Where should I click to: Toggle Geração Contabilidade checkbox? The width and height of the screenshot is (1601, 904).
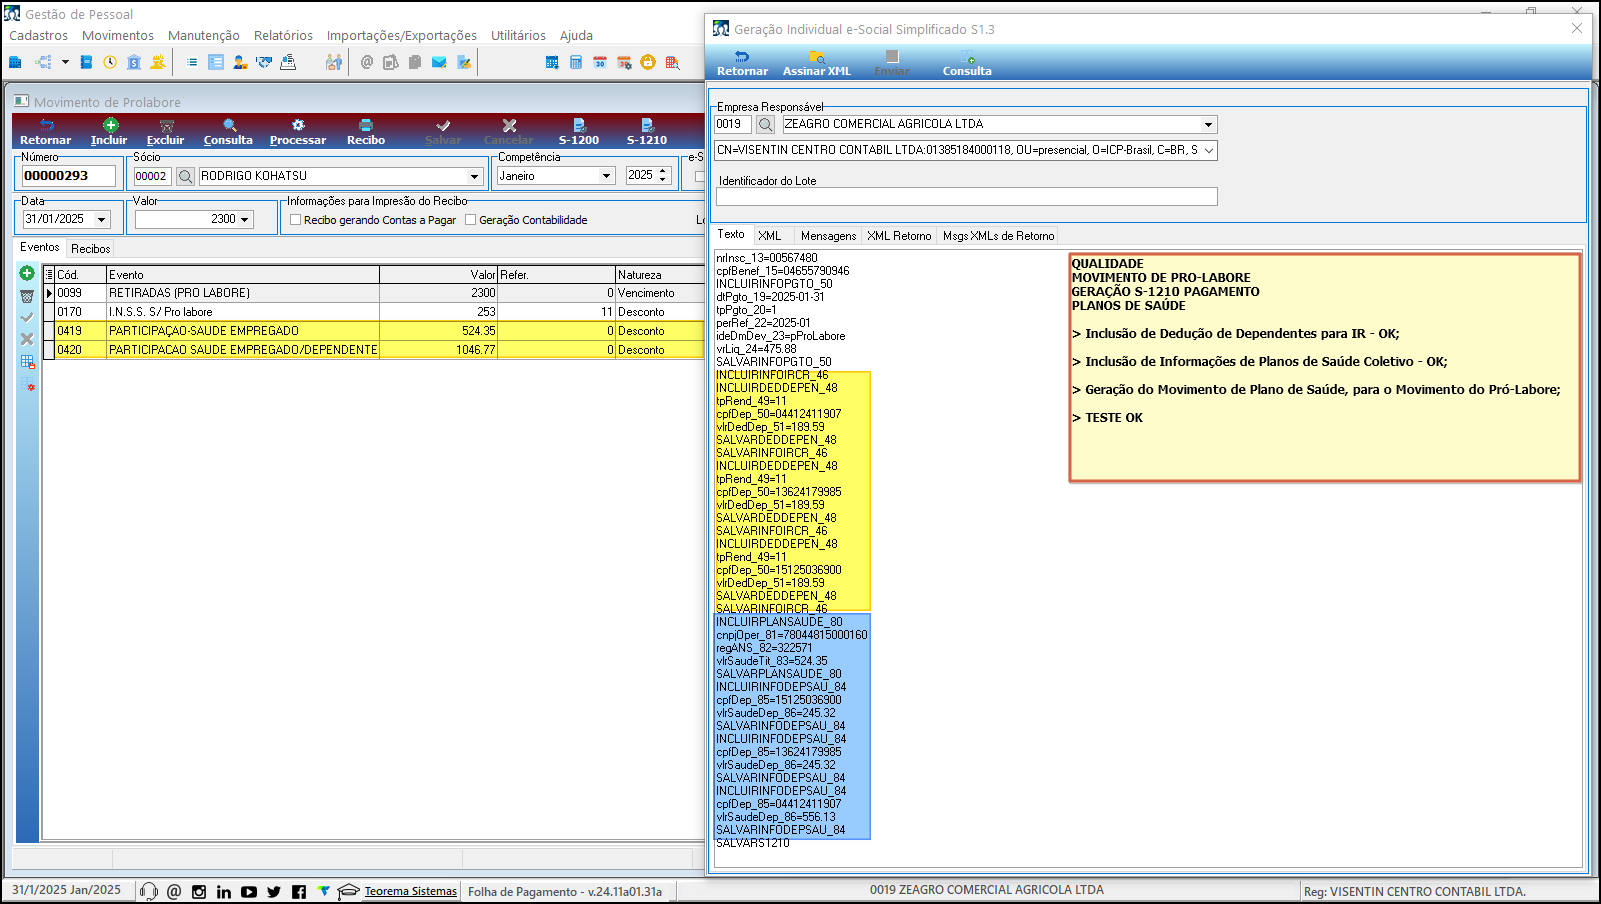click(x=470, y=220)
